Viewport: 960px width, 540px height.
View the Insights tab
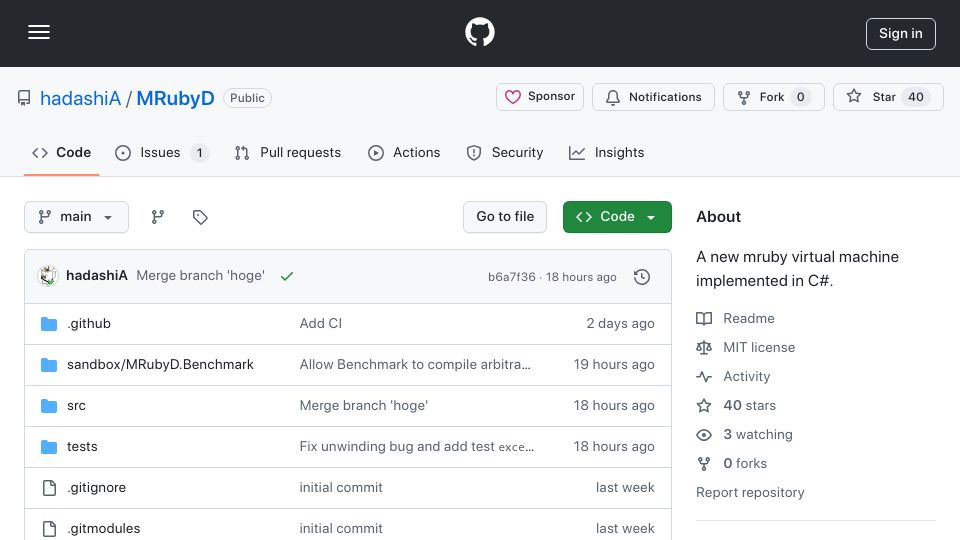pyautogui.click(x=607, y=152)
